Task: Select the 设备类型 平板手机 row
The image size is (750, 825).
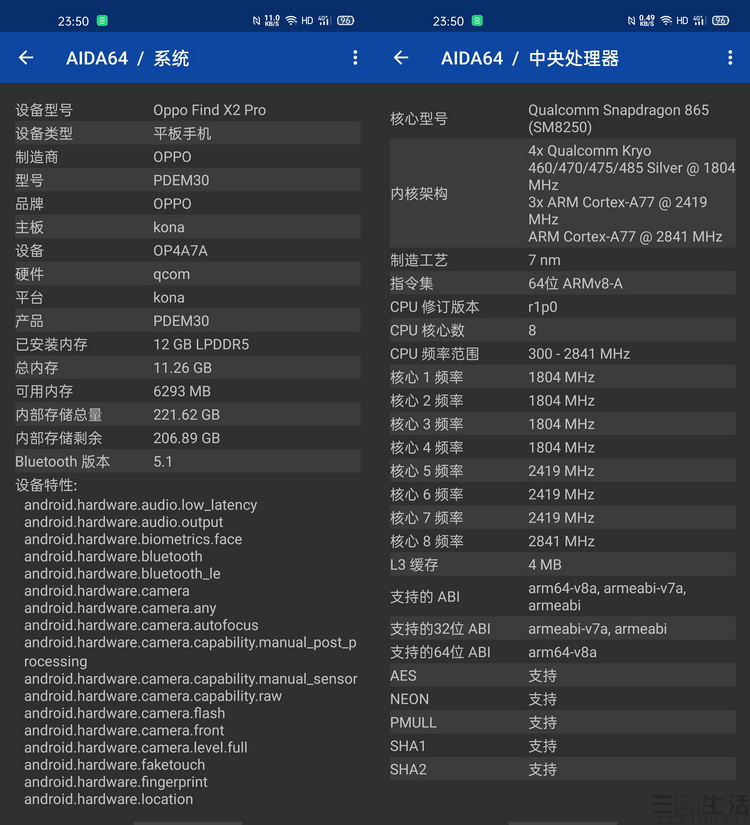Action: tap(187, 134)
